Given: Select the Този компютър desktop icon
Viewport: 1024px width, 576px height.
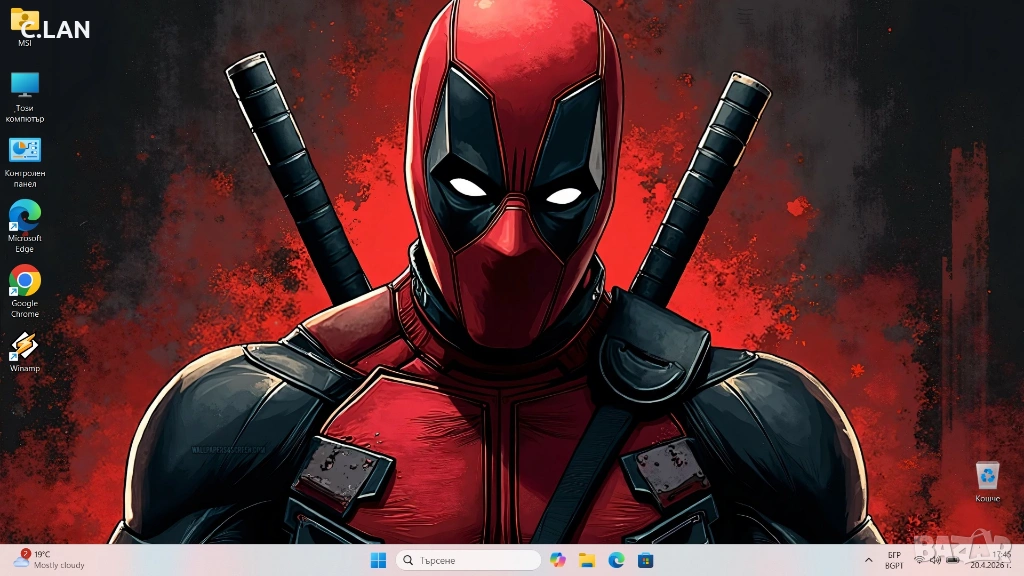Looking at the screenshot, I should point(24,97).
